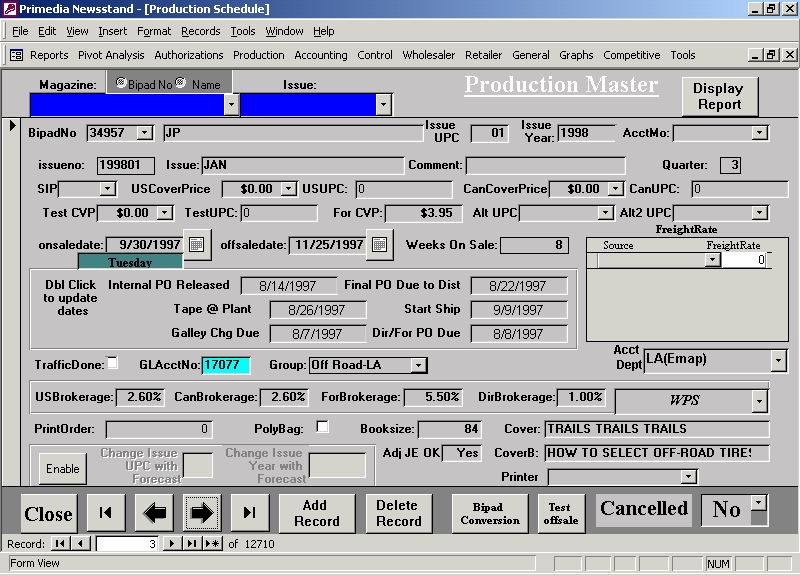This screenshot has height=576, width=800.
Task: Go to next record right arrow
Action: tap(201, 513)
